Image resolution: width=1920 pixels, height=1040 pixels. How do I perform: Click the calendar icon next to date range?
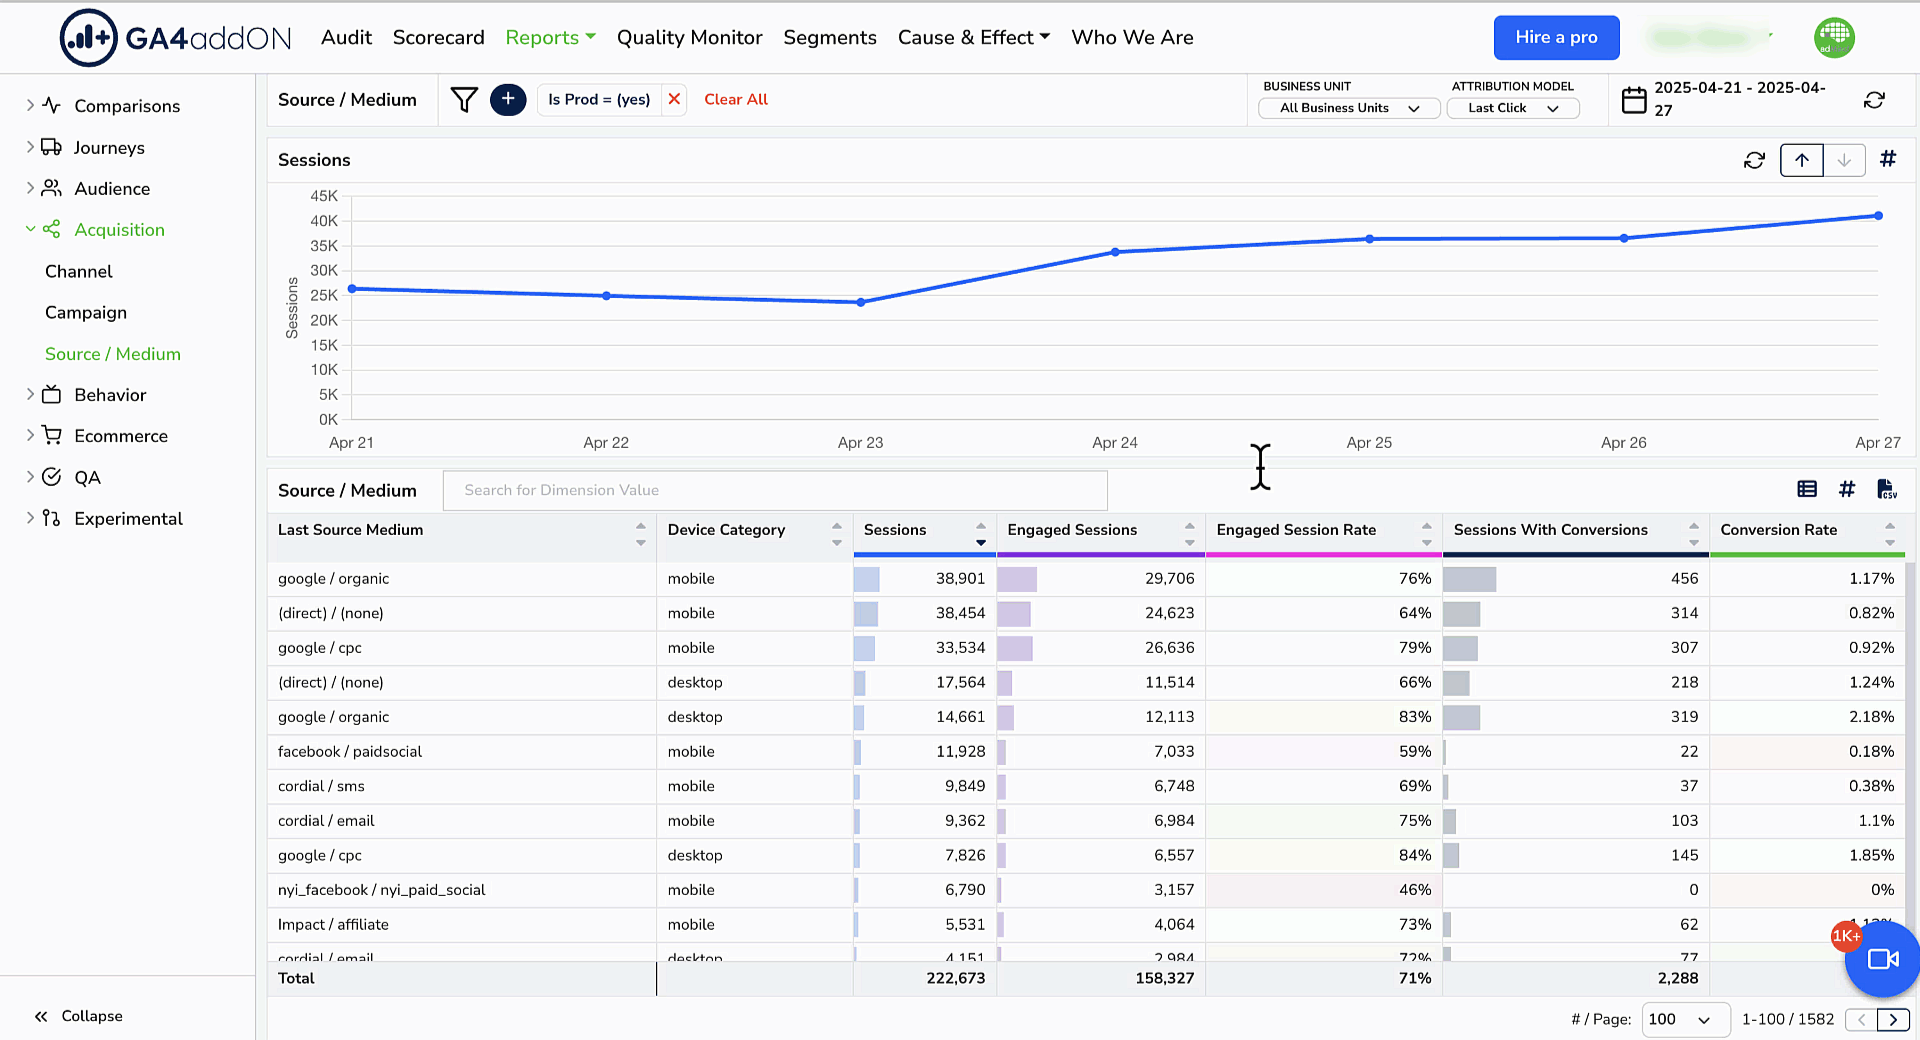coord(1634,99)
